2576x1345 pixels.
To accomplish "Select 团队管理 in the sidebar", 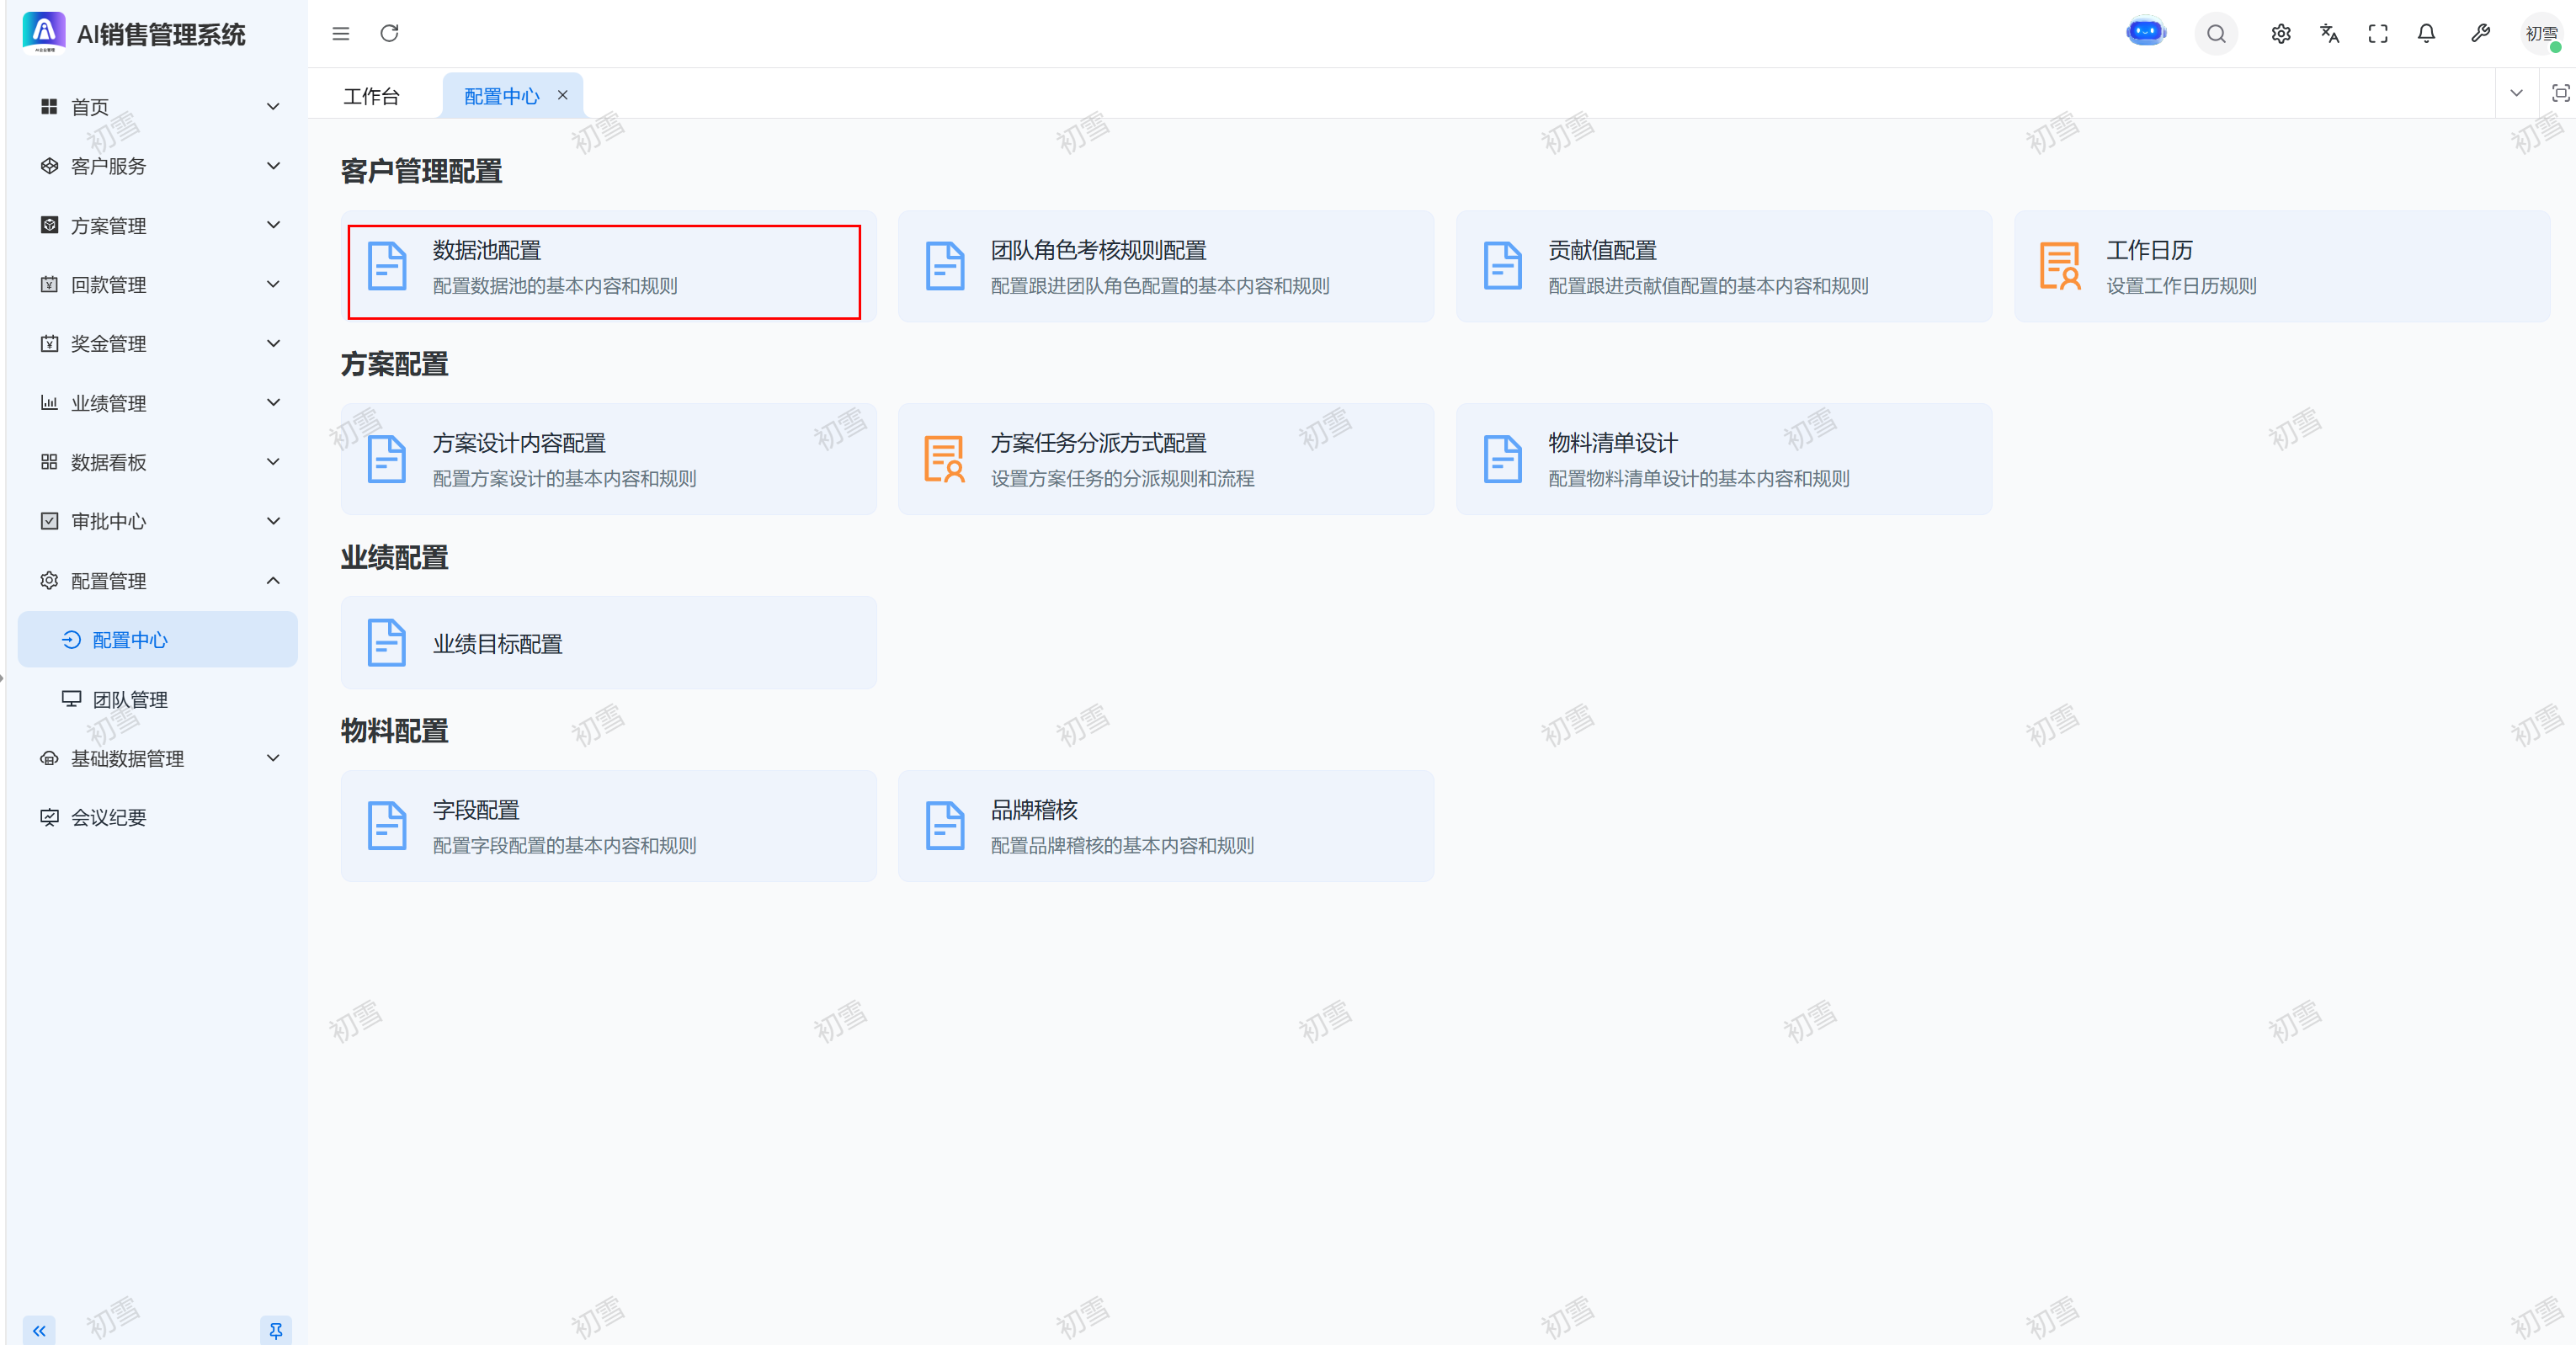I will click(130, 699).
